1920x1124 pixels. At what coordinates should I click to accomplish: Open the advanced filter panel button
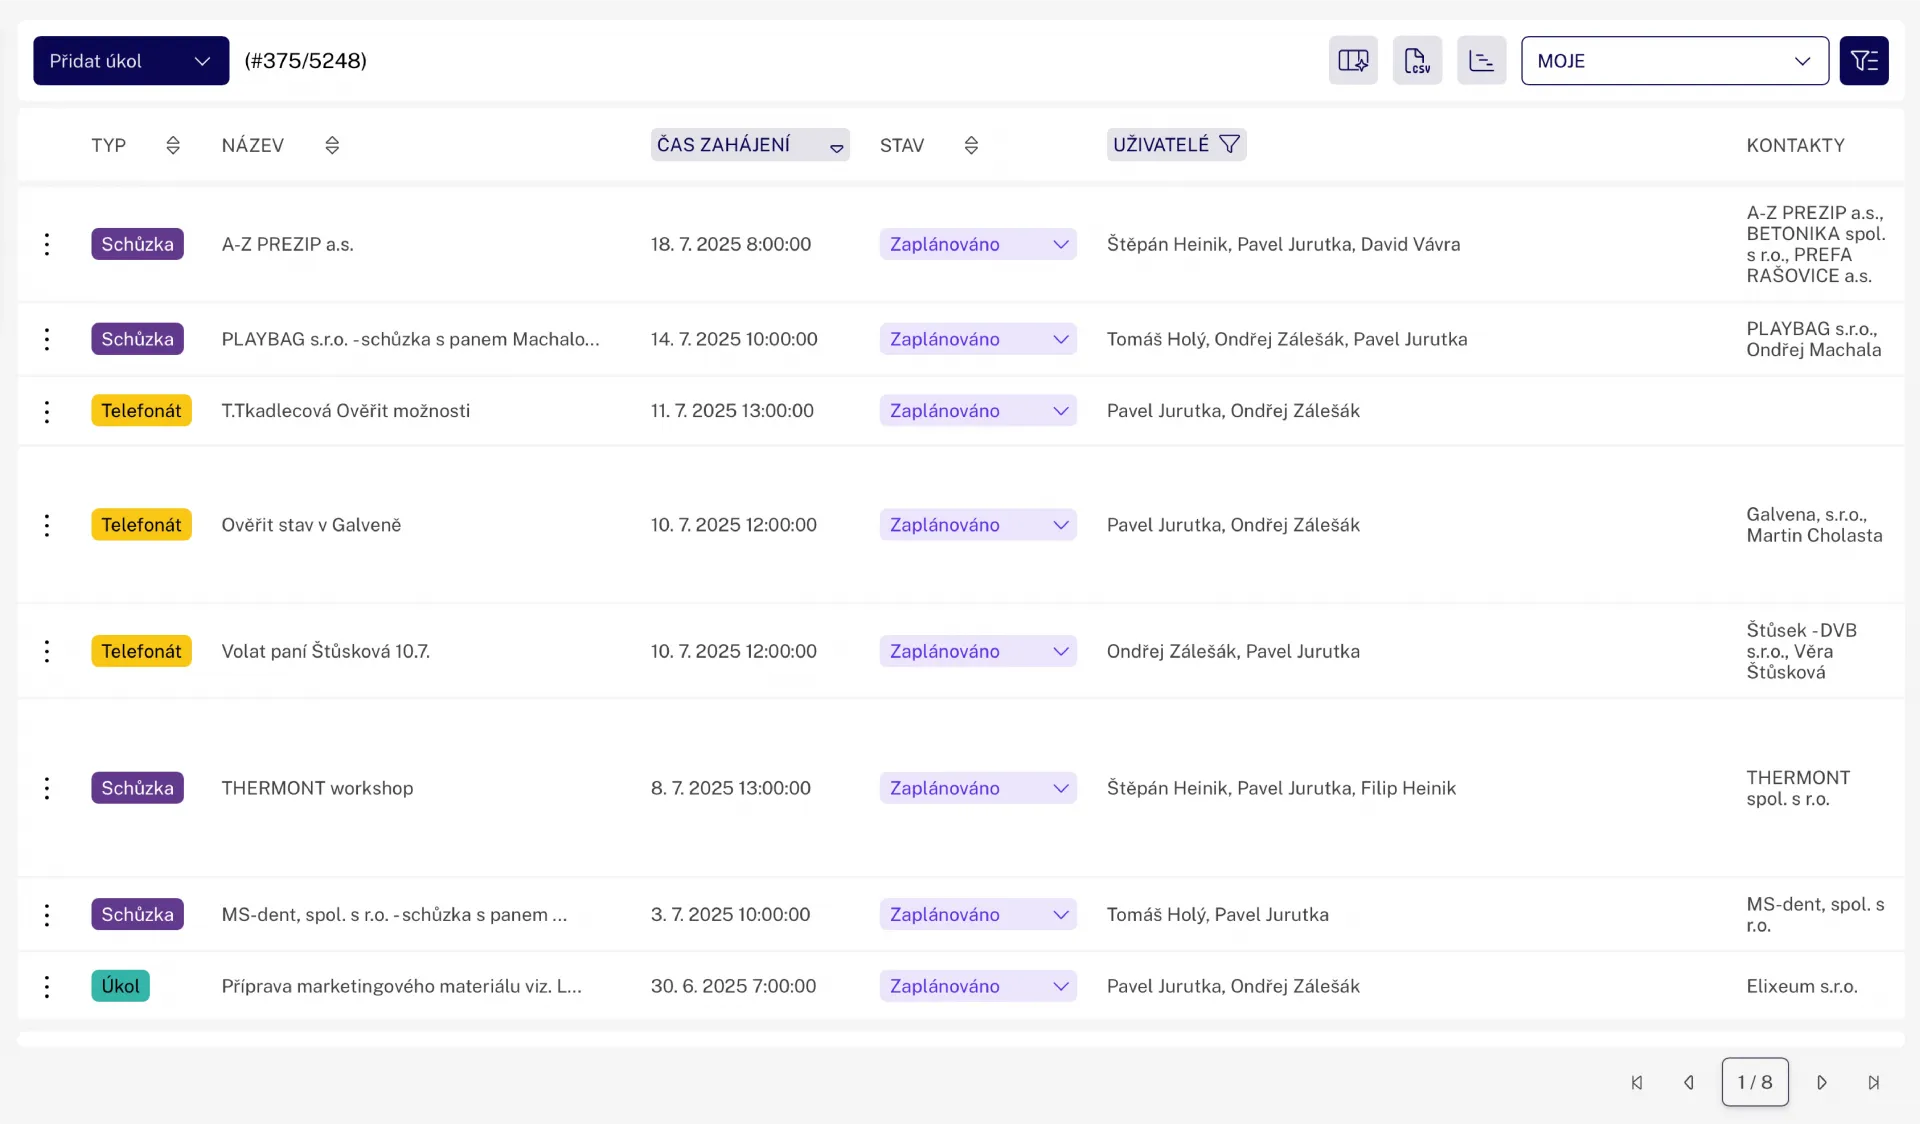point(1863,61)
